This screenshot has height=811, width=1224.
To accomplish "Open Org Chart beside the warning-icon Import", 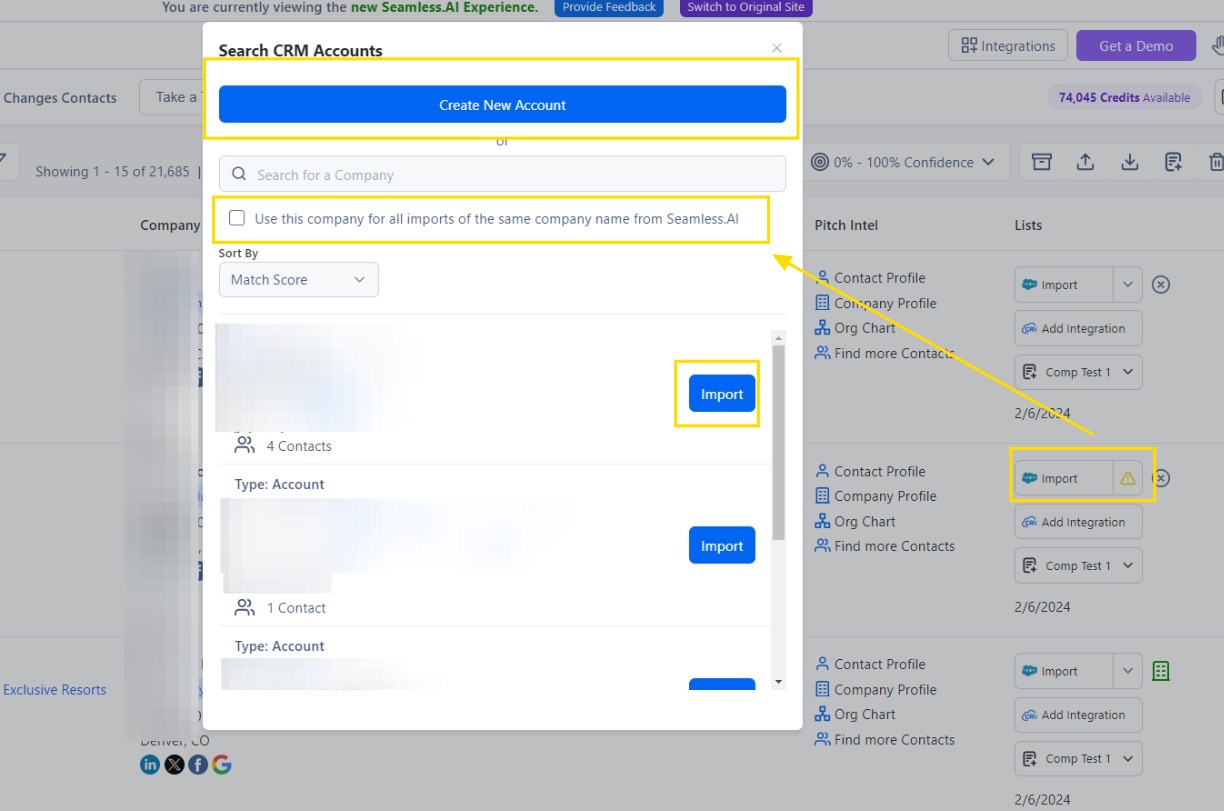I will pos(855,521).
